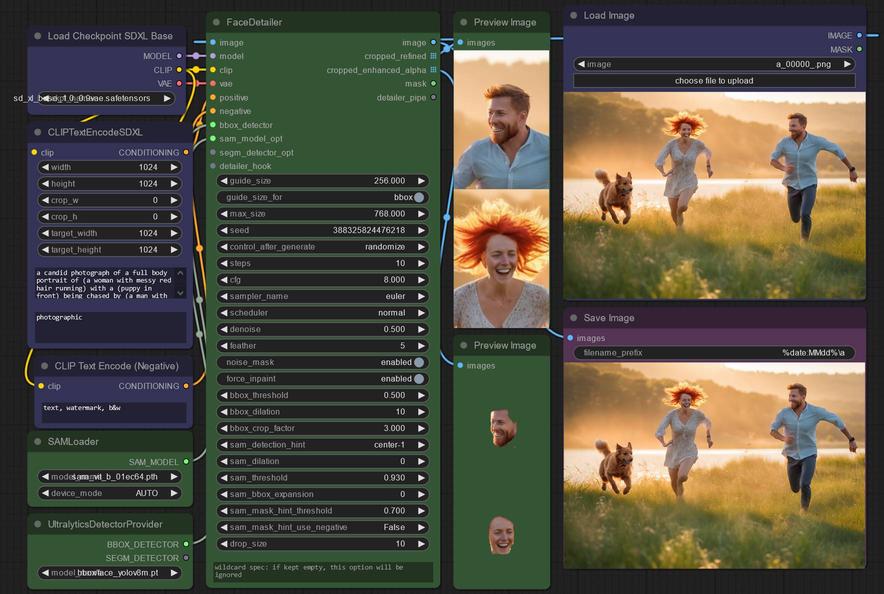Collapse the FaceDetailer node via title dot
884x594 pixels.
[216, 23]
